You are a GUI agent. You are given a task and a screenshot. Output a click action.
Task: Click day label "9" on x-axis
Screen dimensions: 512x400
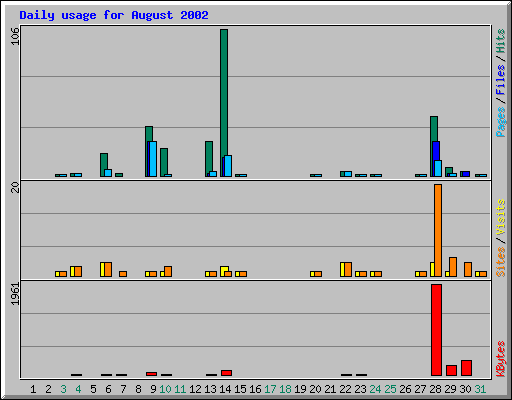click(153, 389)
